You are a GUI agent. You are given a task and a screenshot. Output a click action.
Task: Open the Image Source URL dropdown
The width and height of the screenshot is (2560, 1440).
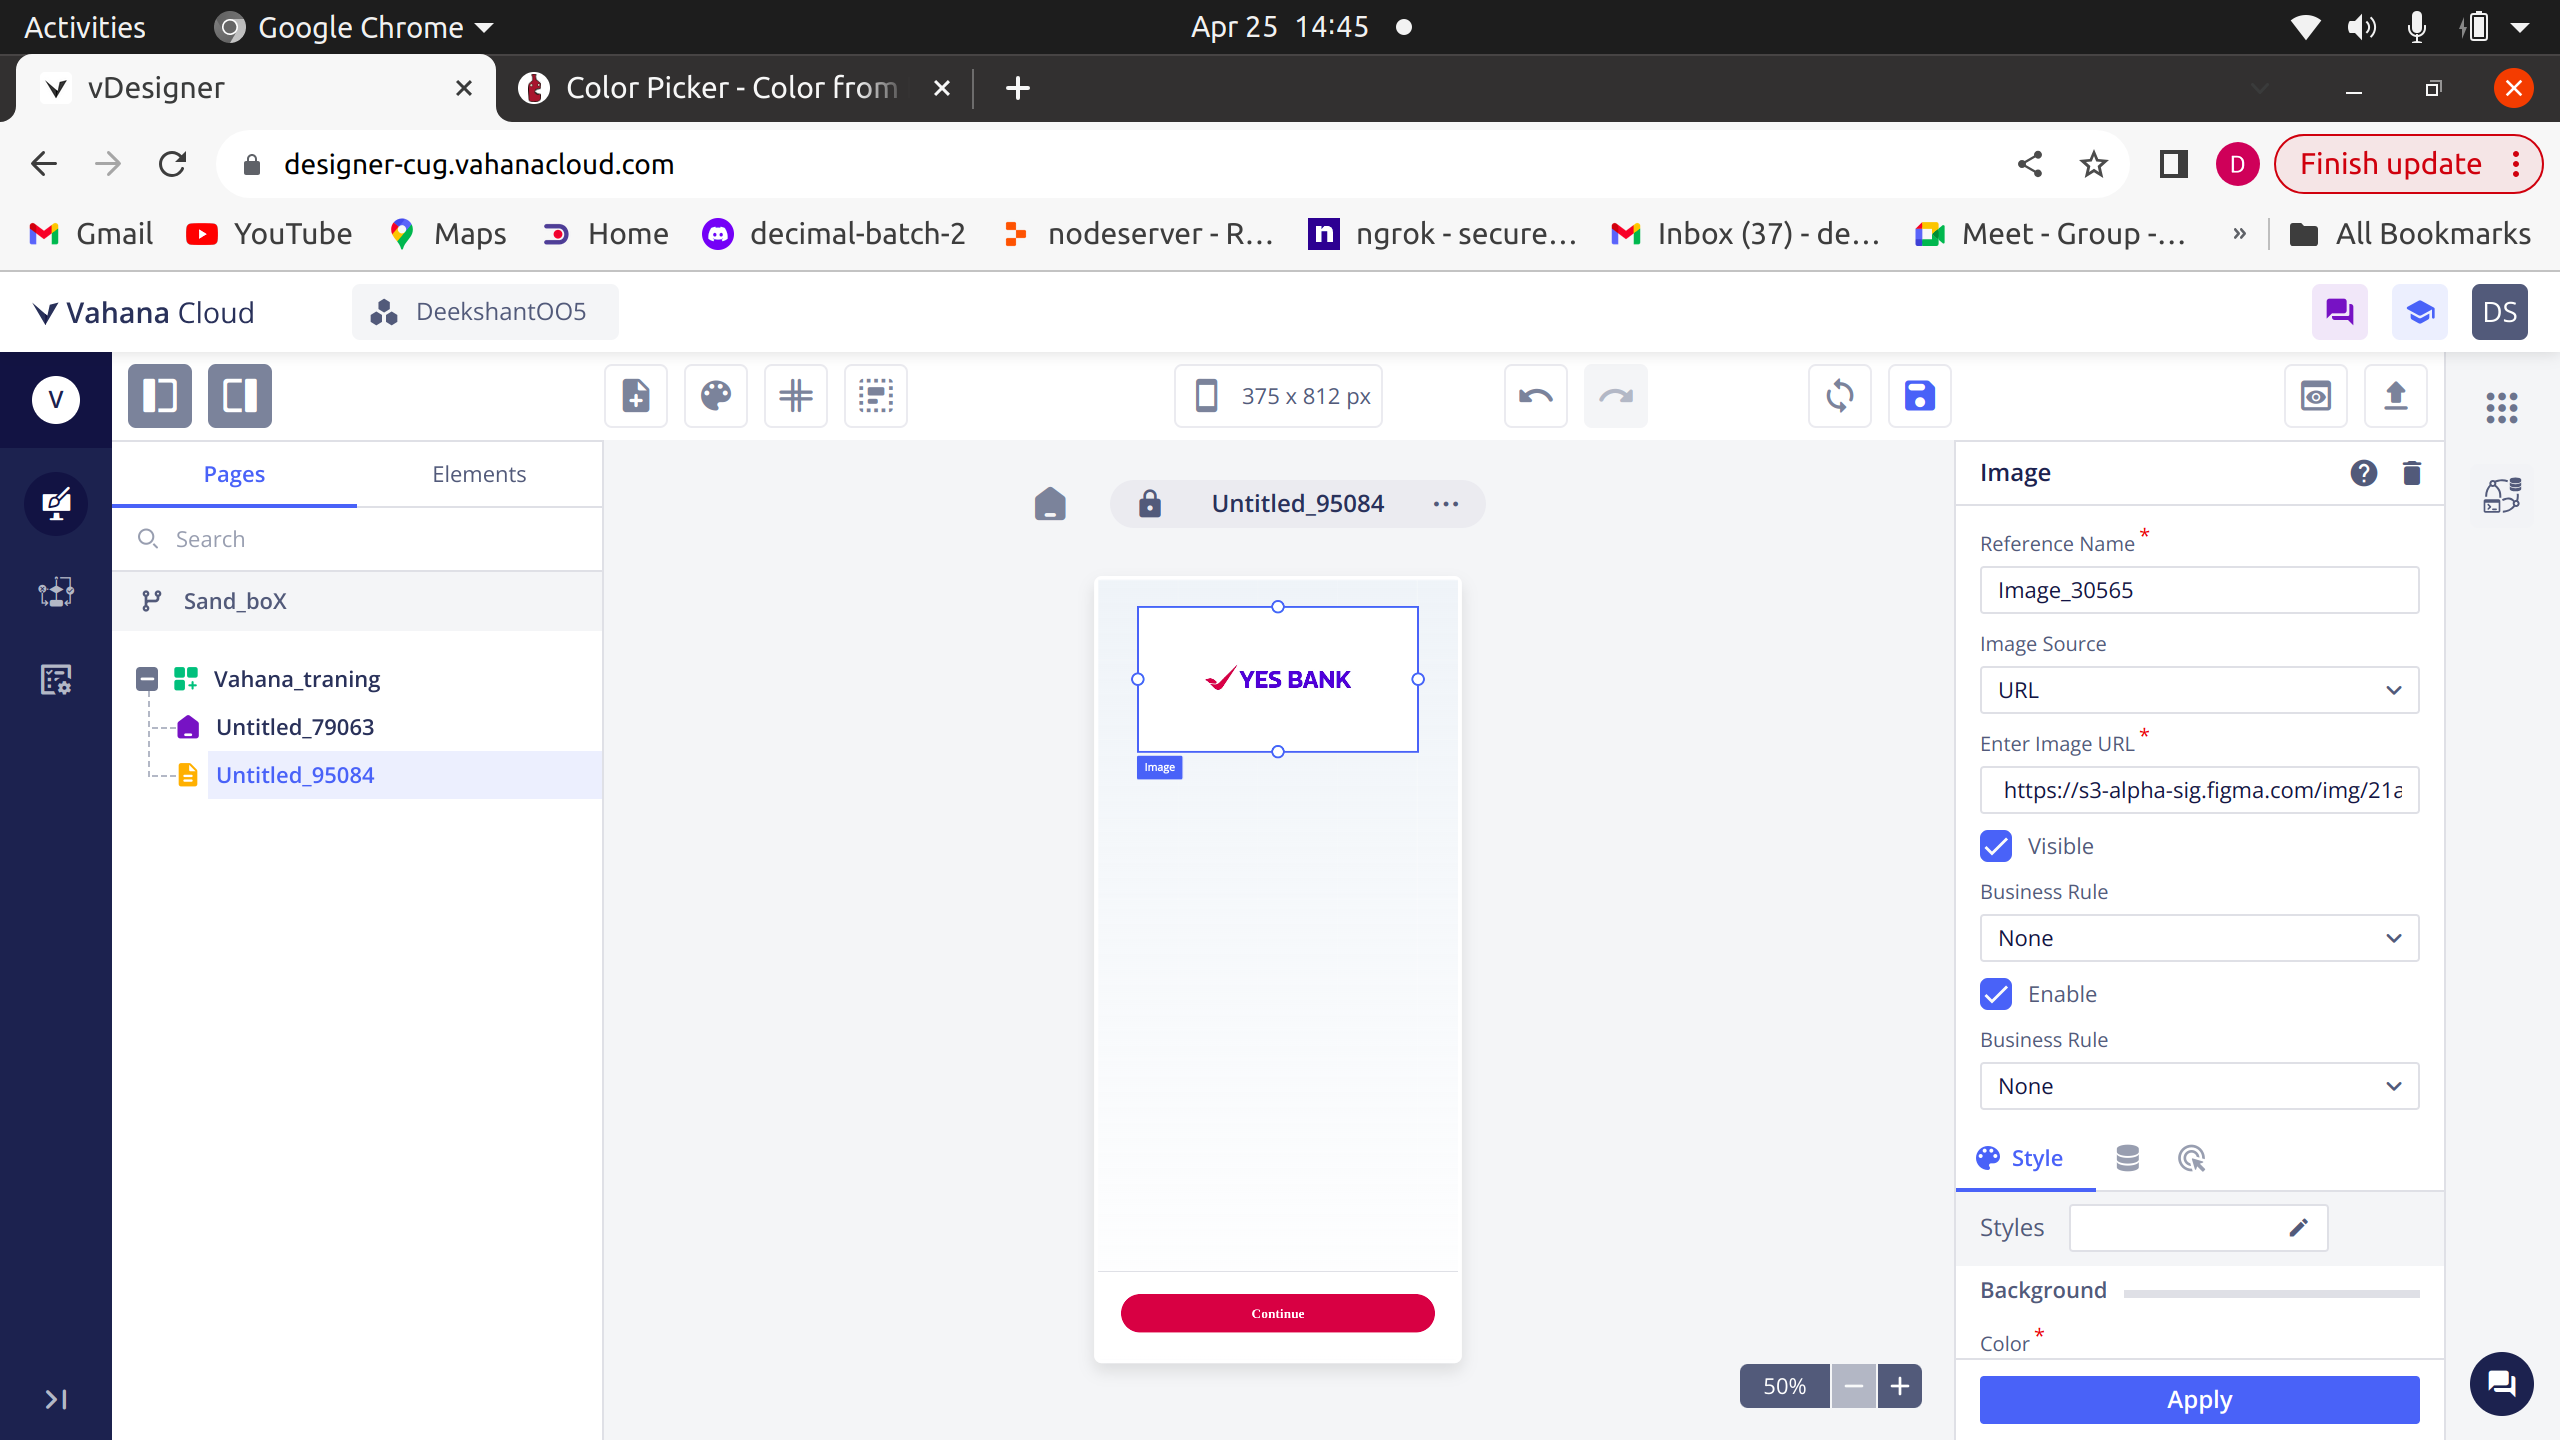click(x=2199, y=690)
